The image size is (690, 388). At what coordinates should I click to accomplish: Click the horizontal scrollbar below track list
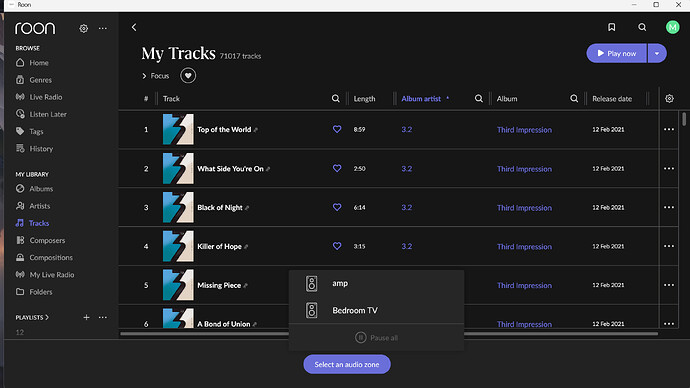389,334
